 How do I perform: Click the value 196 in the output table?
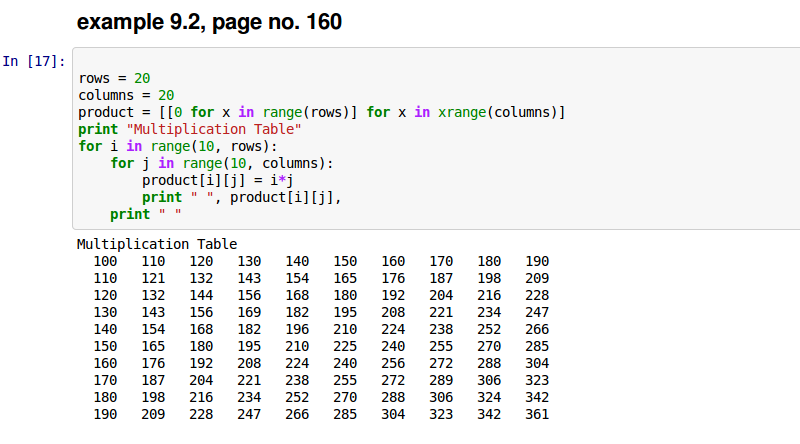297,329
